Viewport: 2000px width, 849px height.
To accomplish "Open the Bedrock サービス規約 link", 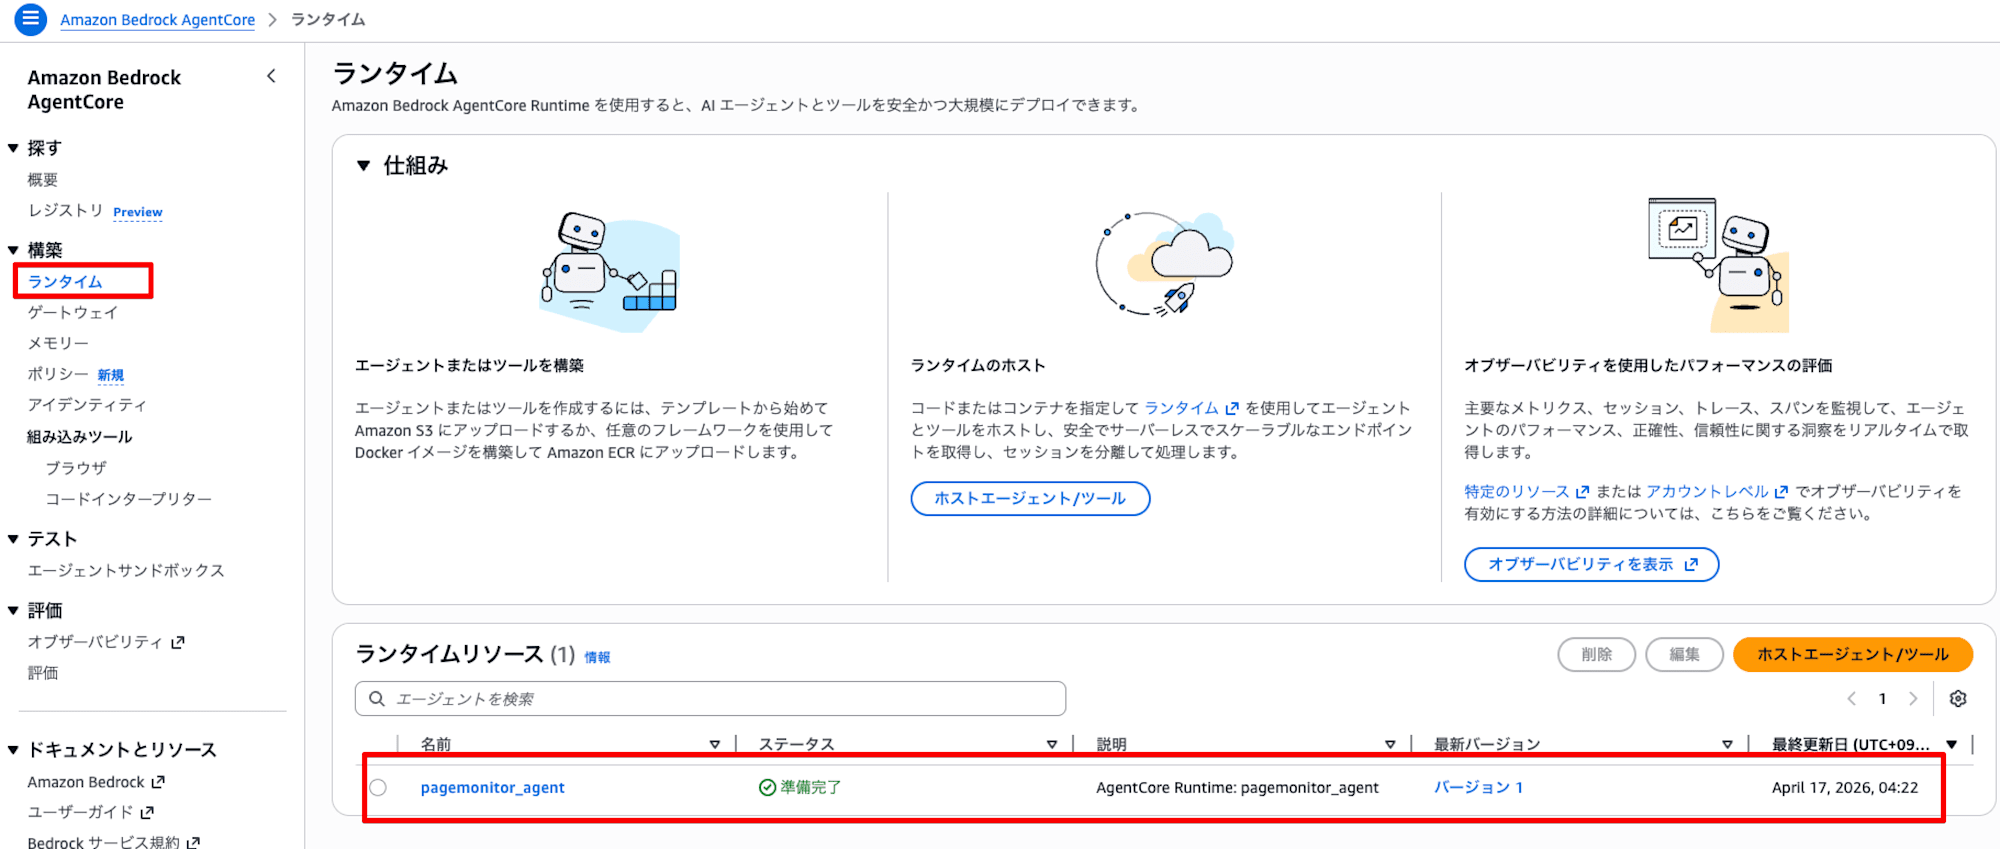I will pyautogui.click(x=104, y=842).
